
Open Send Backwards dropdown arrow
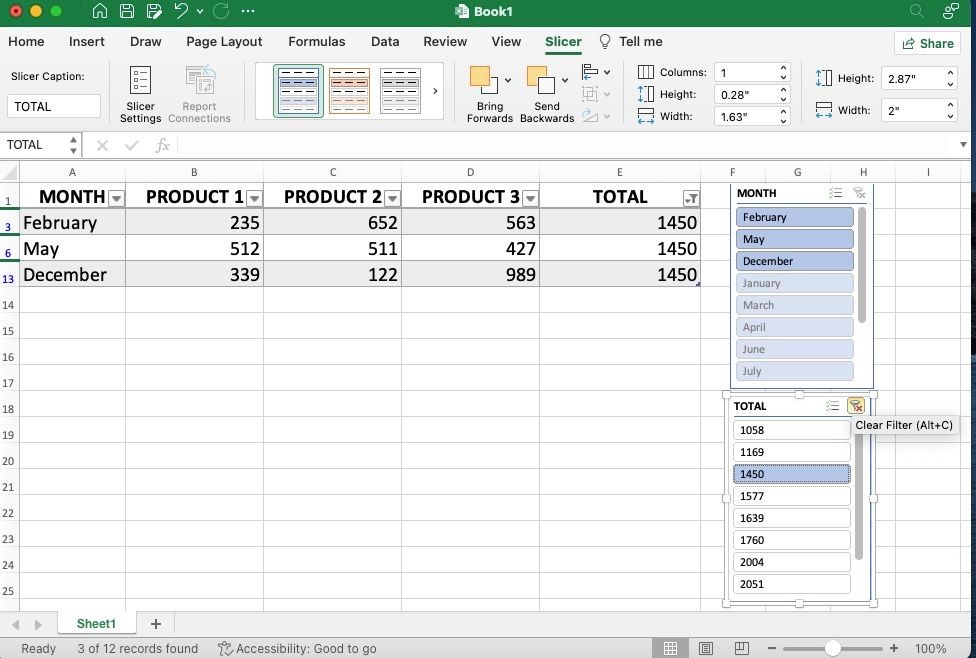pyautogui.click(x=565, y=80)
